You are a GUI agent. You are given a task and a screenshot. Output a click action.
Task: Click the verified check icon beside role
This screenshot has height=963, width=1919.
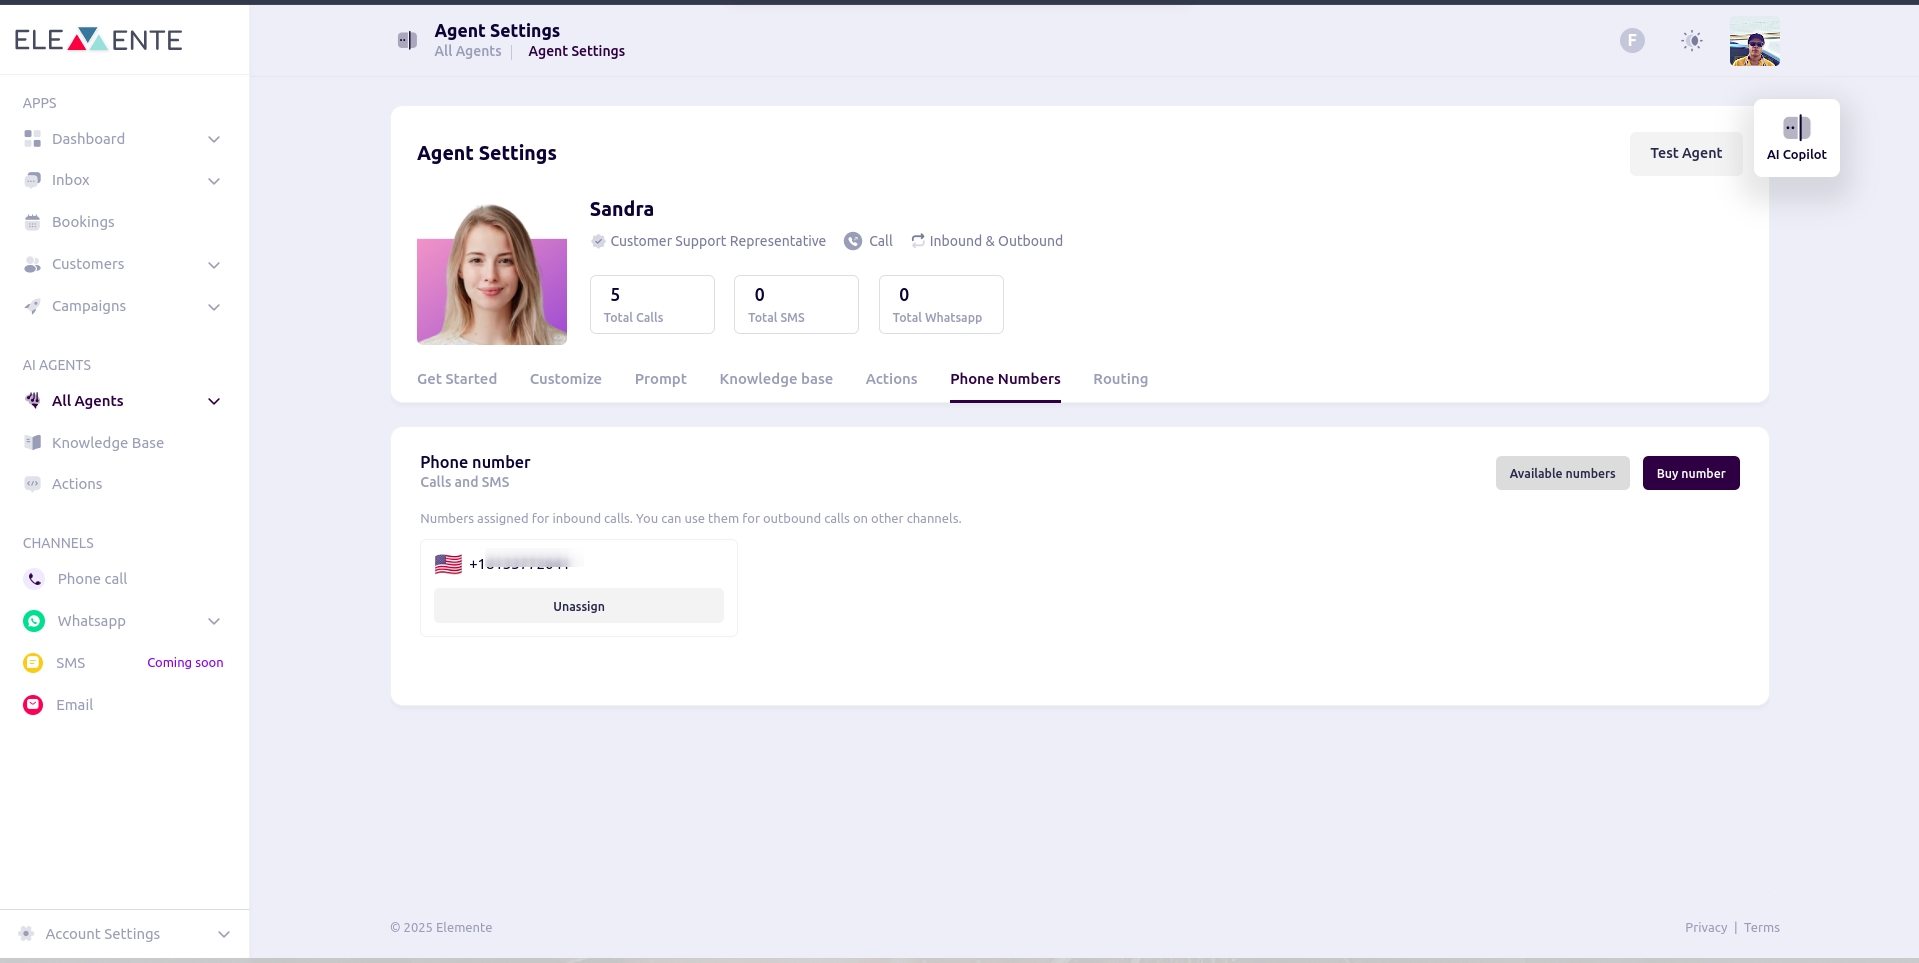(598, 241)
